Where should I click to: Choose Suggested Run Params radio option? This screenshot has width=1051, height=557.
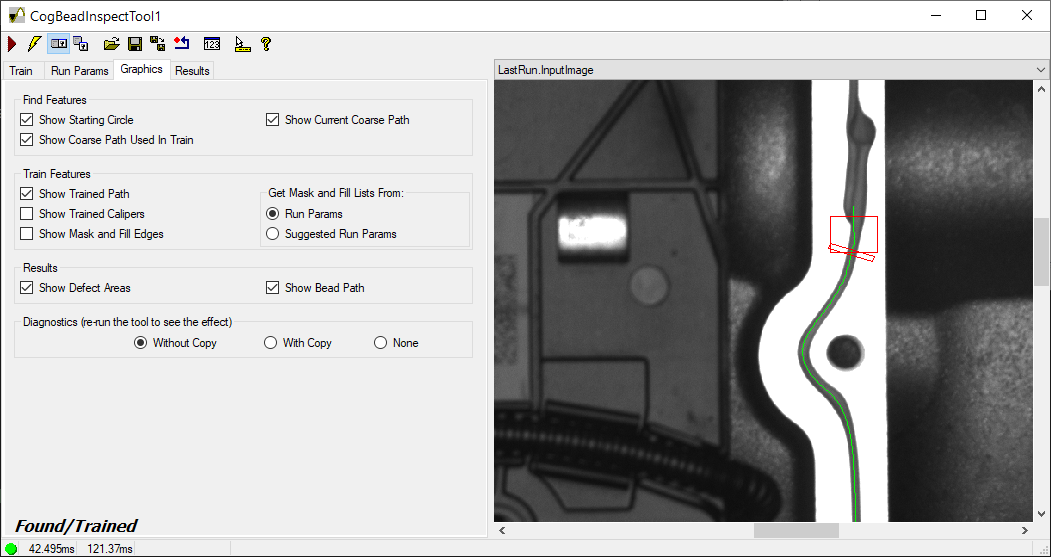click(273, 234)
